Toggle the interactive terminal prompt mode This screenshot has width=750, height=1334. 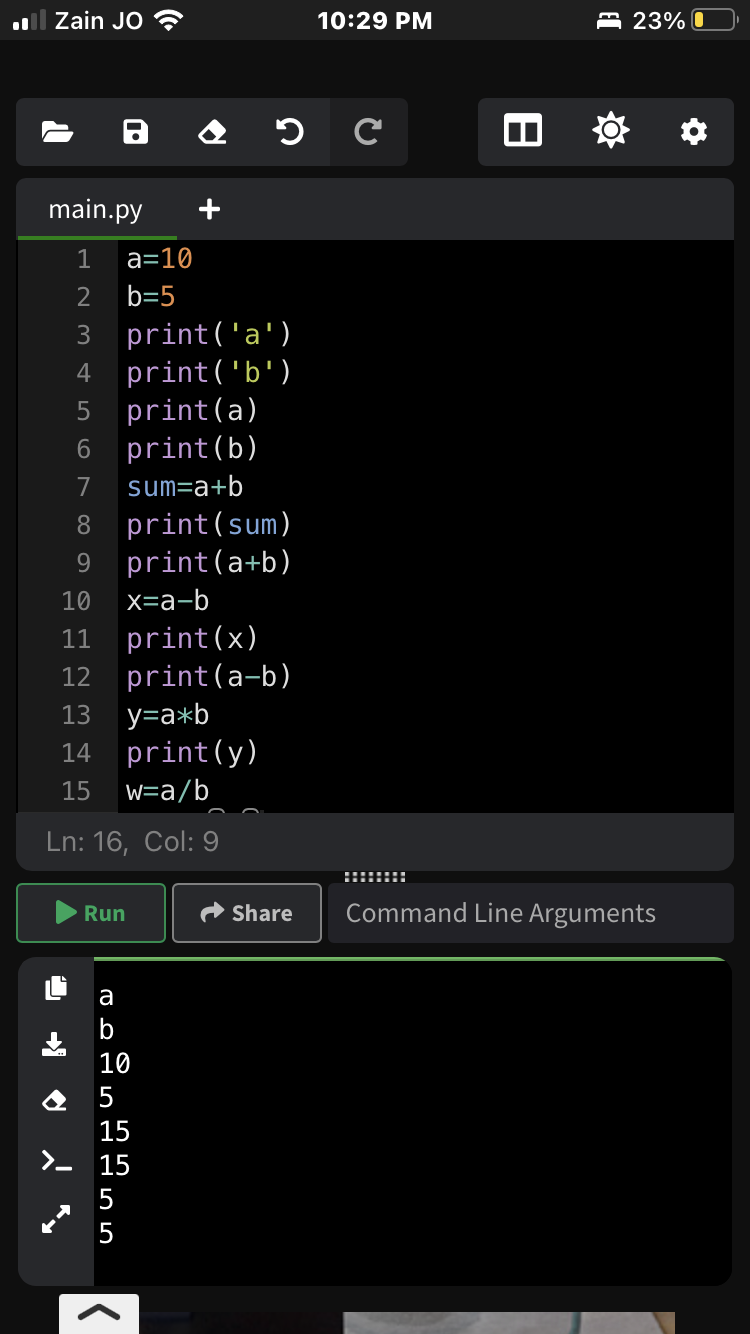[x=56, y=1160]
